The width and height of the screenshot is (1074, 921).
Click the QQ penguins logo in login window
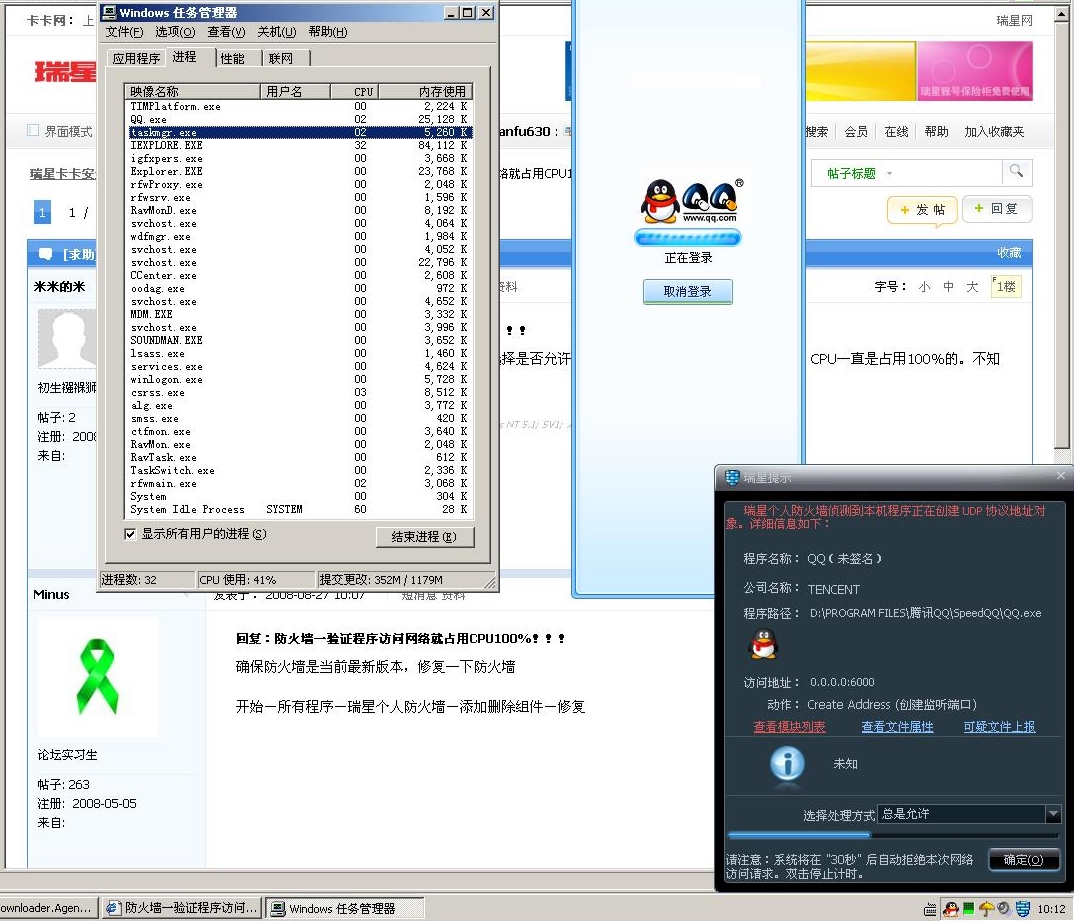(x=692, y=201)
